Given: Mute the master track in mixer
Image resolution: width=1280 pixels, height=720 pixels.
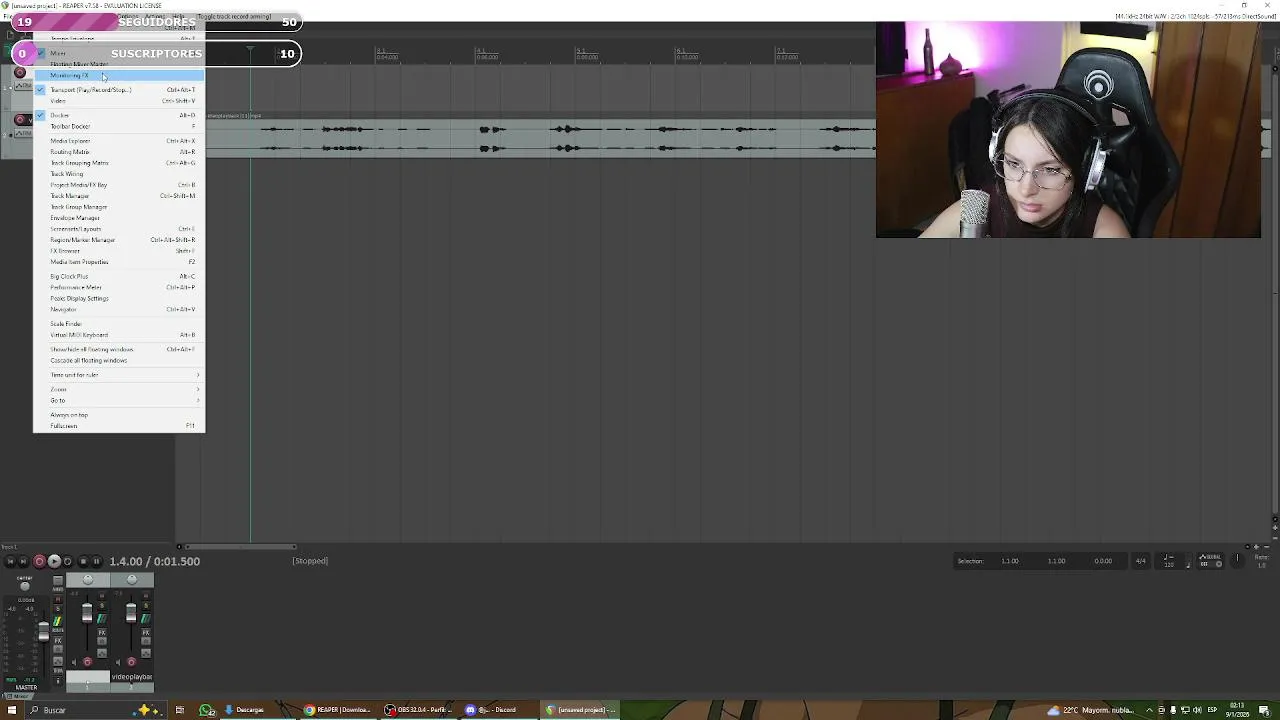Looking at the screenshot, I should tap(58, 599).
